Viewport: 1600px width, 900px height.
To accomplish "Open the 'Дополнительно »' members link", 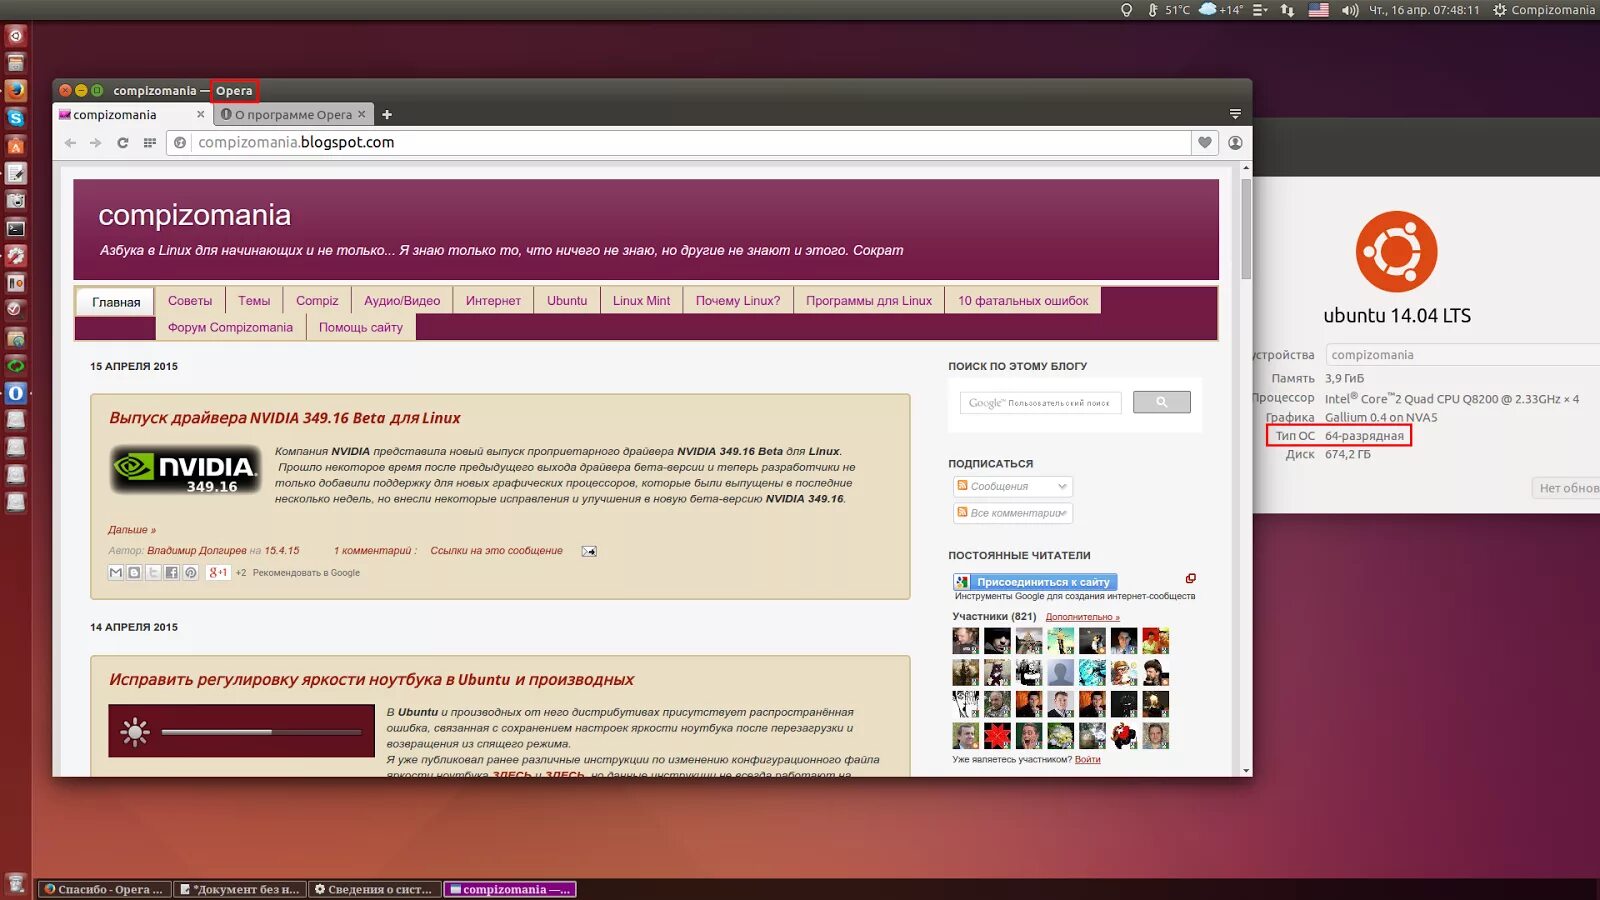I will (x=1083, y=617).
